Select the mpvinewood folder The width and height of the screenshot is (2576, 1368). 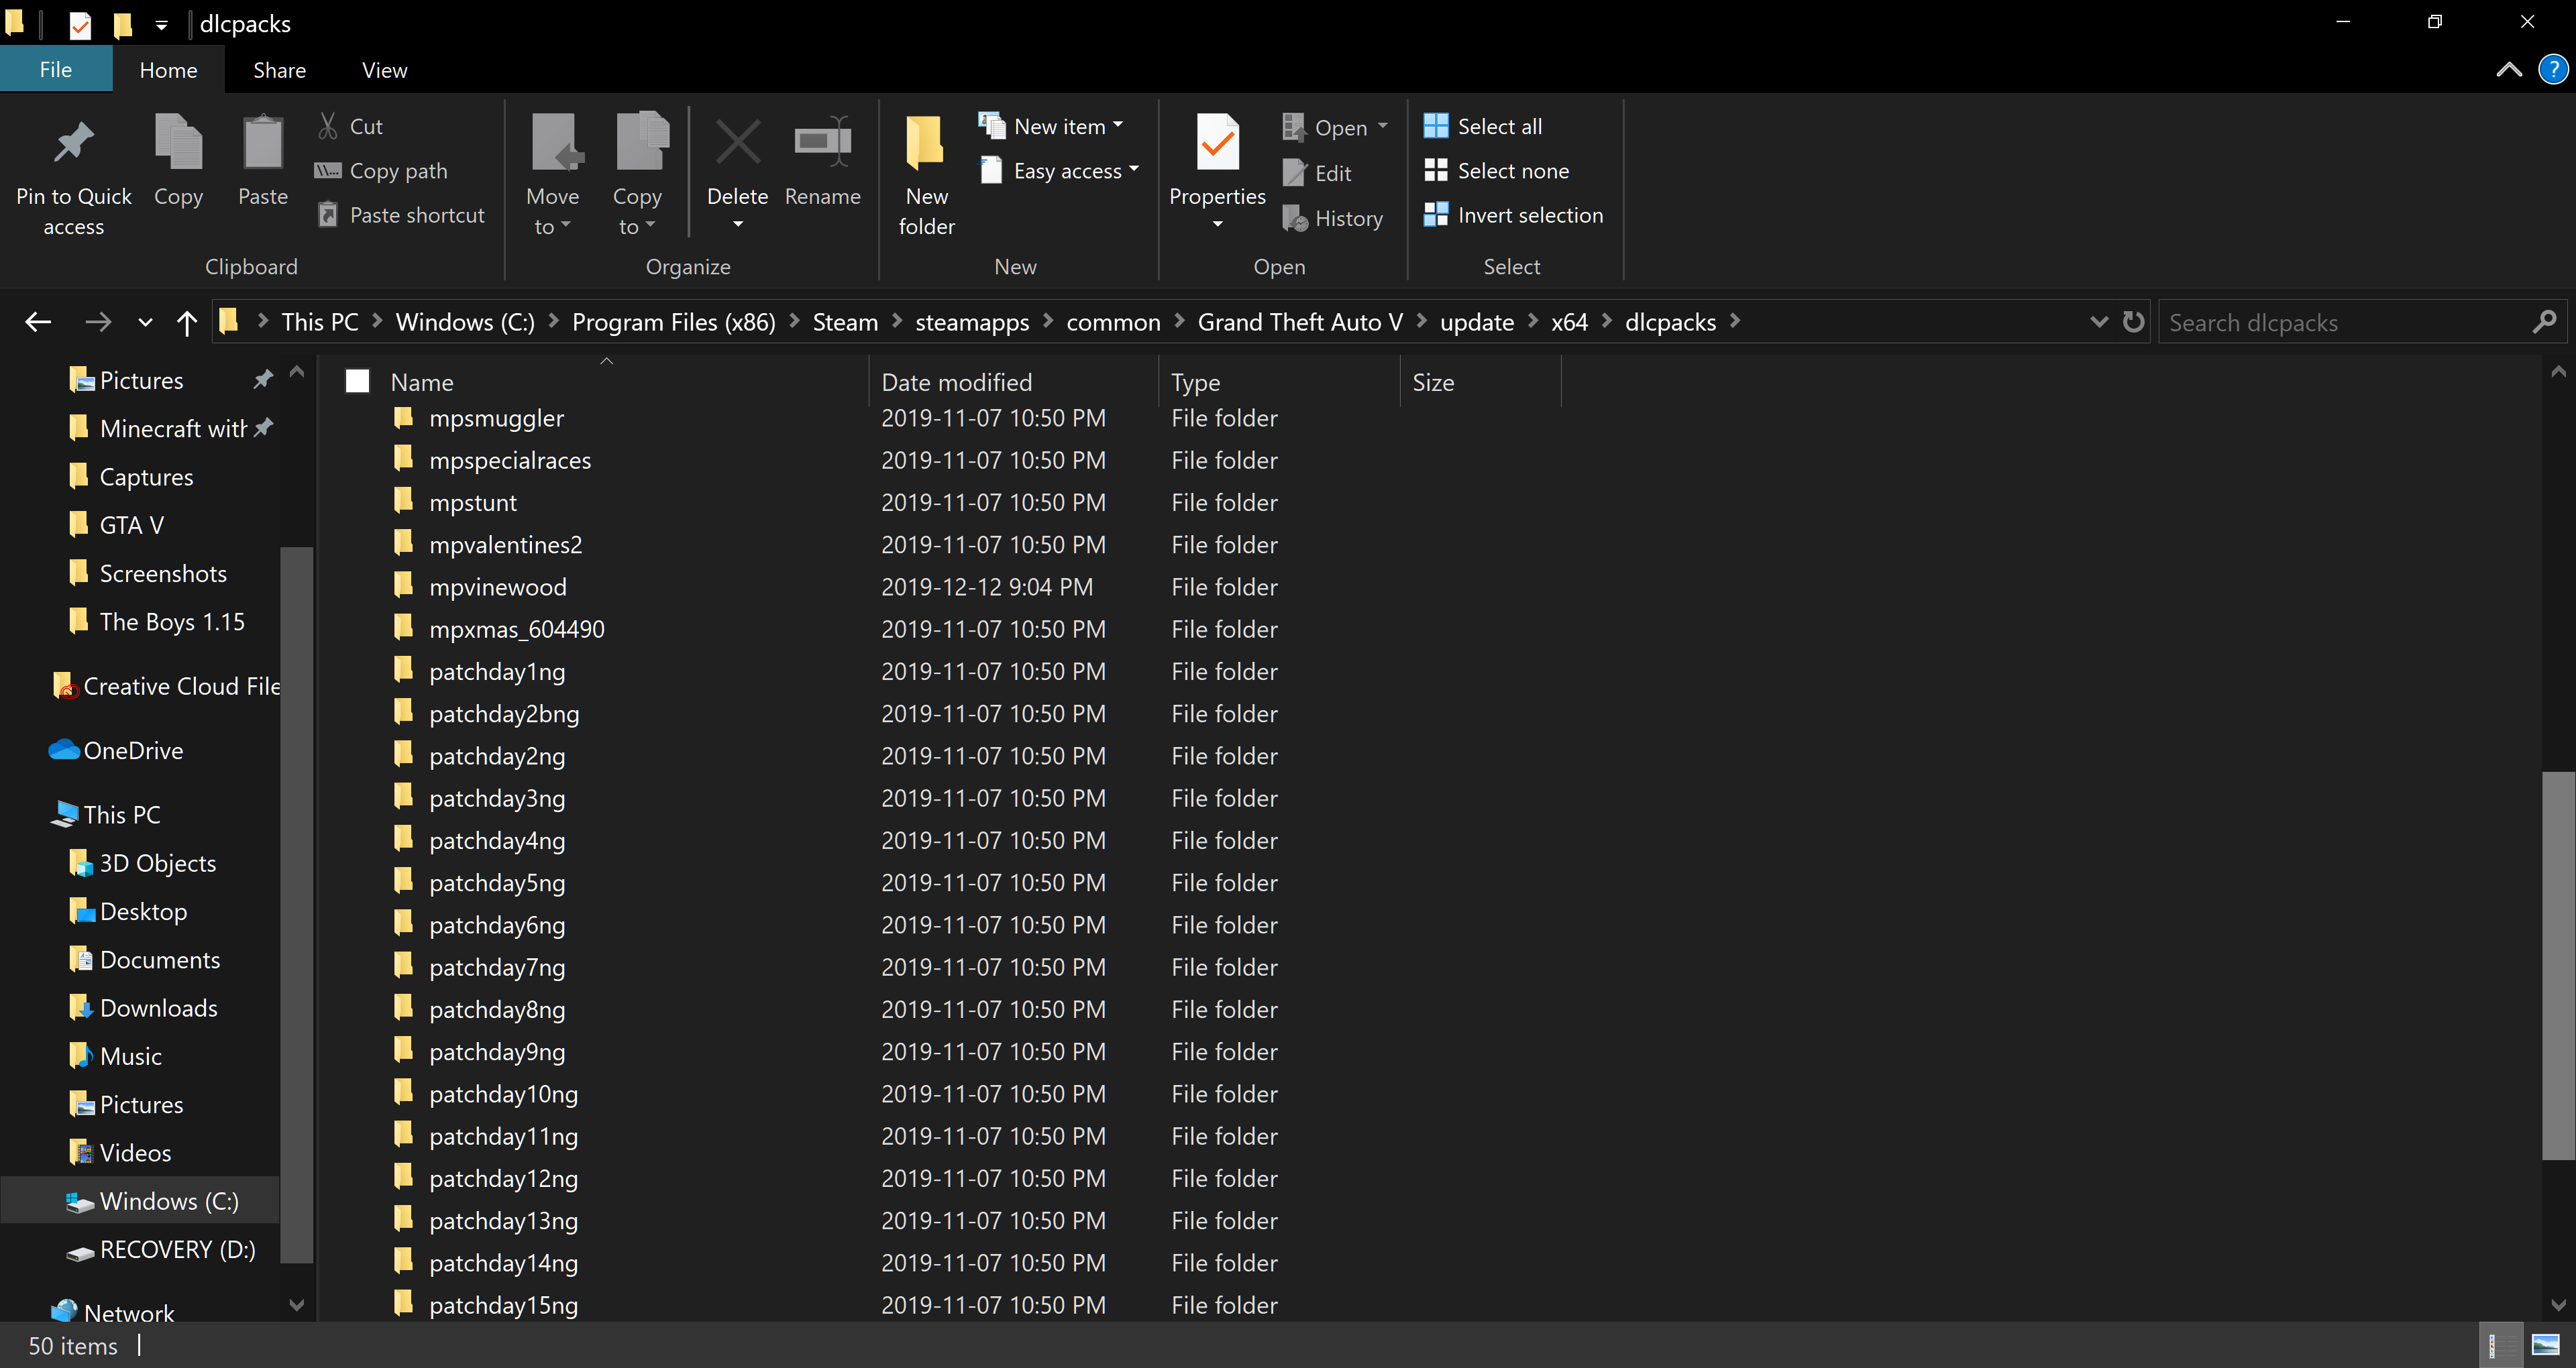coord(498,587)
